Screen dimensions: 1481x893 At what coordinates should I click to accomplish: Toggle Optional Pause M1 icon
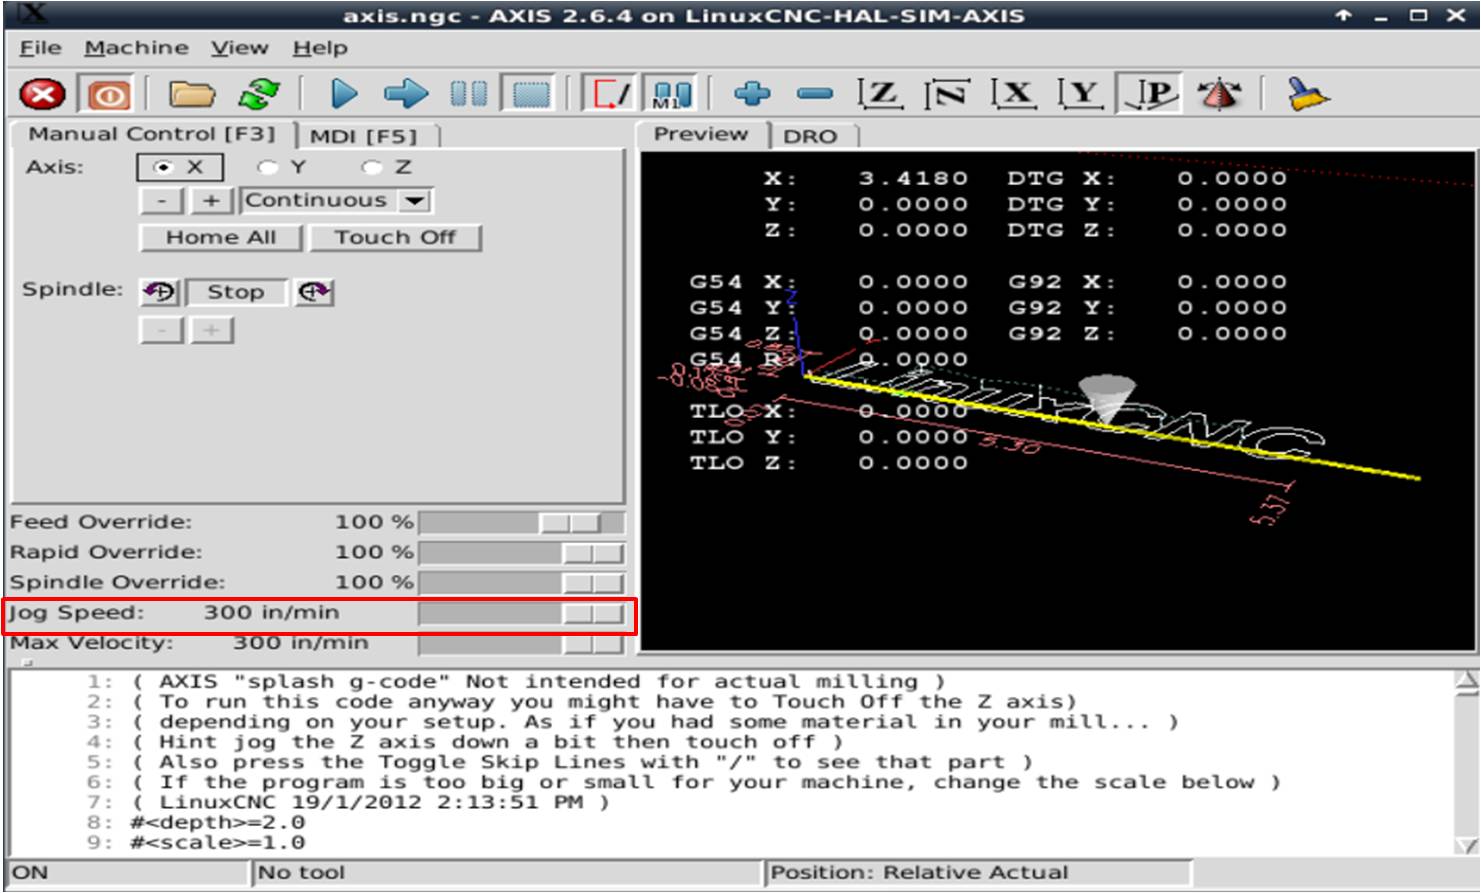coord(671,95)
